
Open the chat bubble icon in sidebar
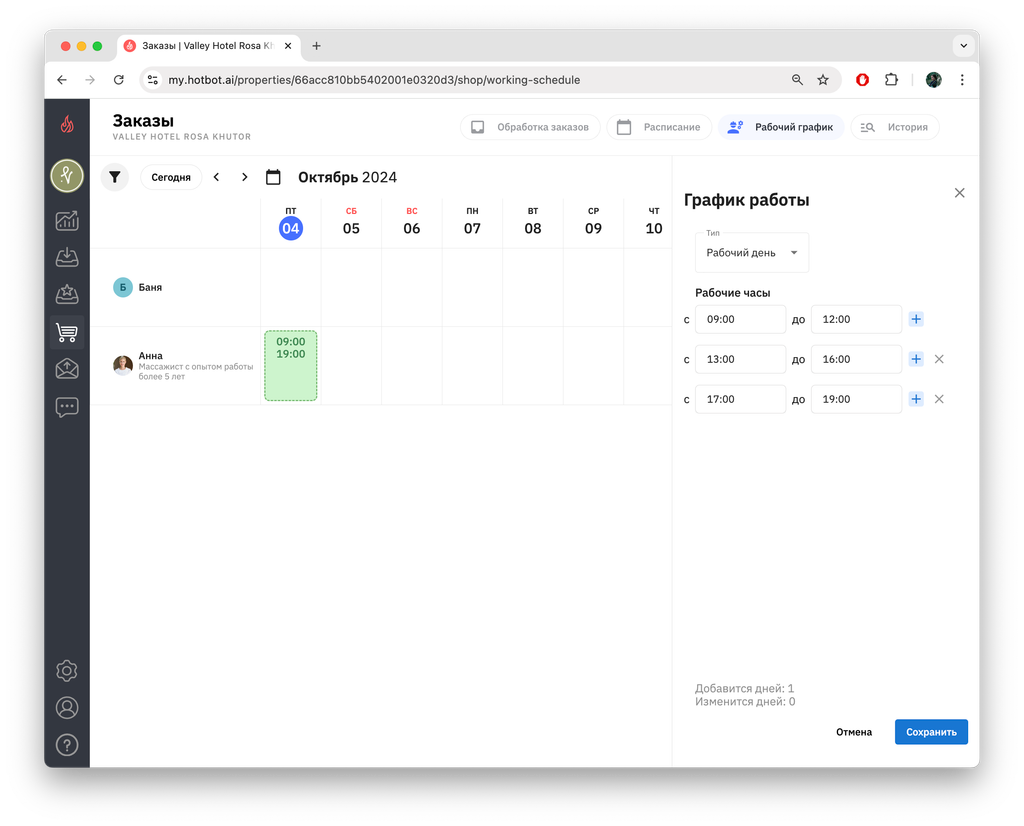67,407
